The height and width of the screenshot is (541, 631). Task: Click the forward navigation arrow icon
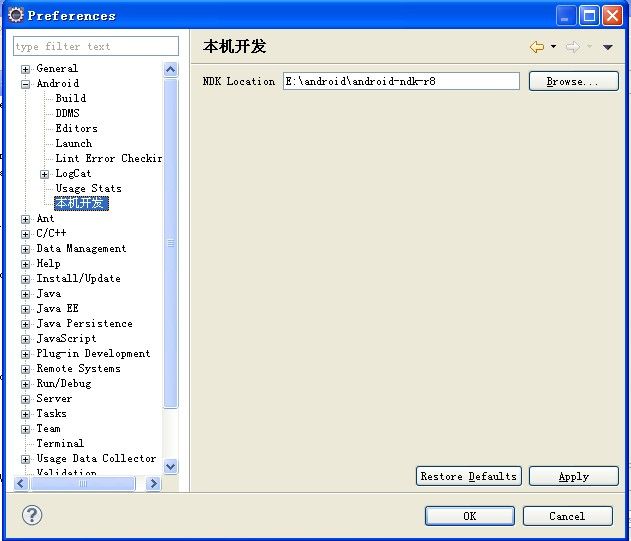[x=573, y=47]
